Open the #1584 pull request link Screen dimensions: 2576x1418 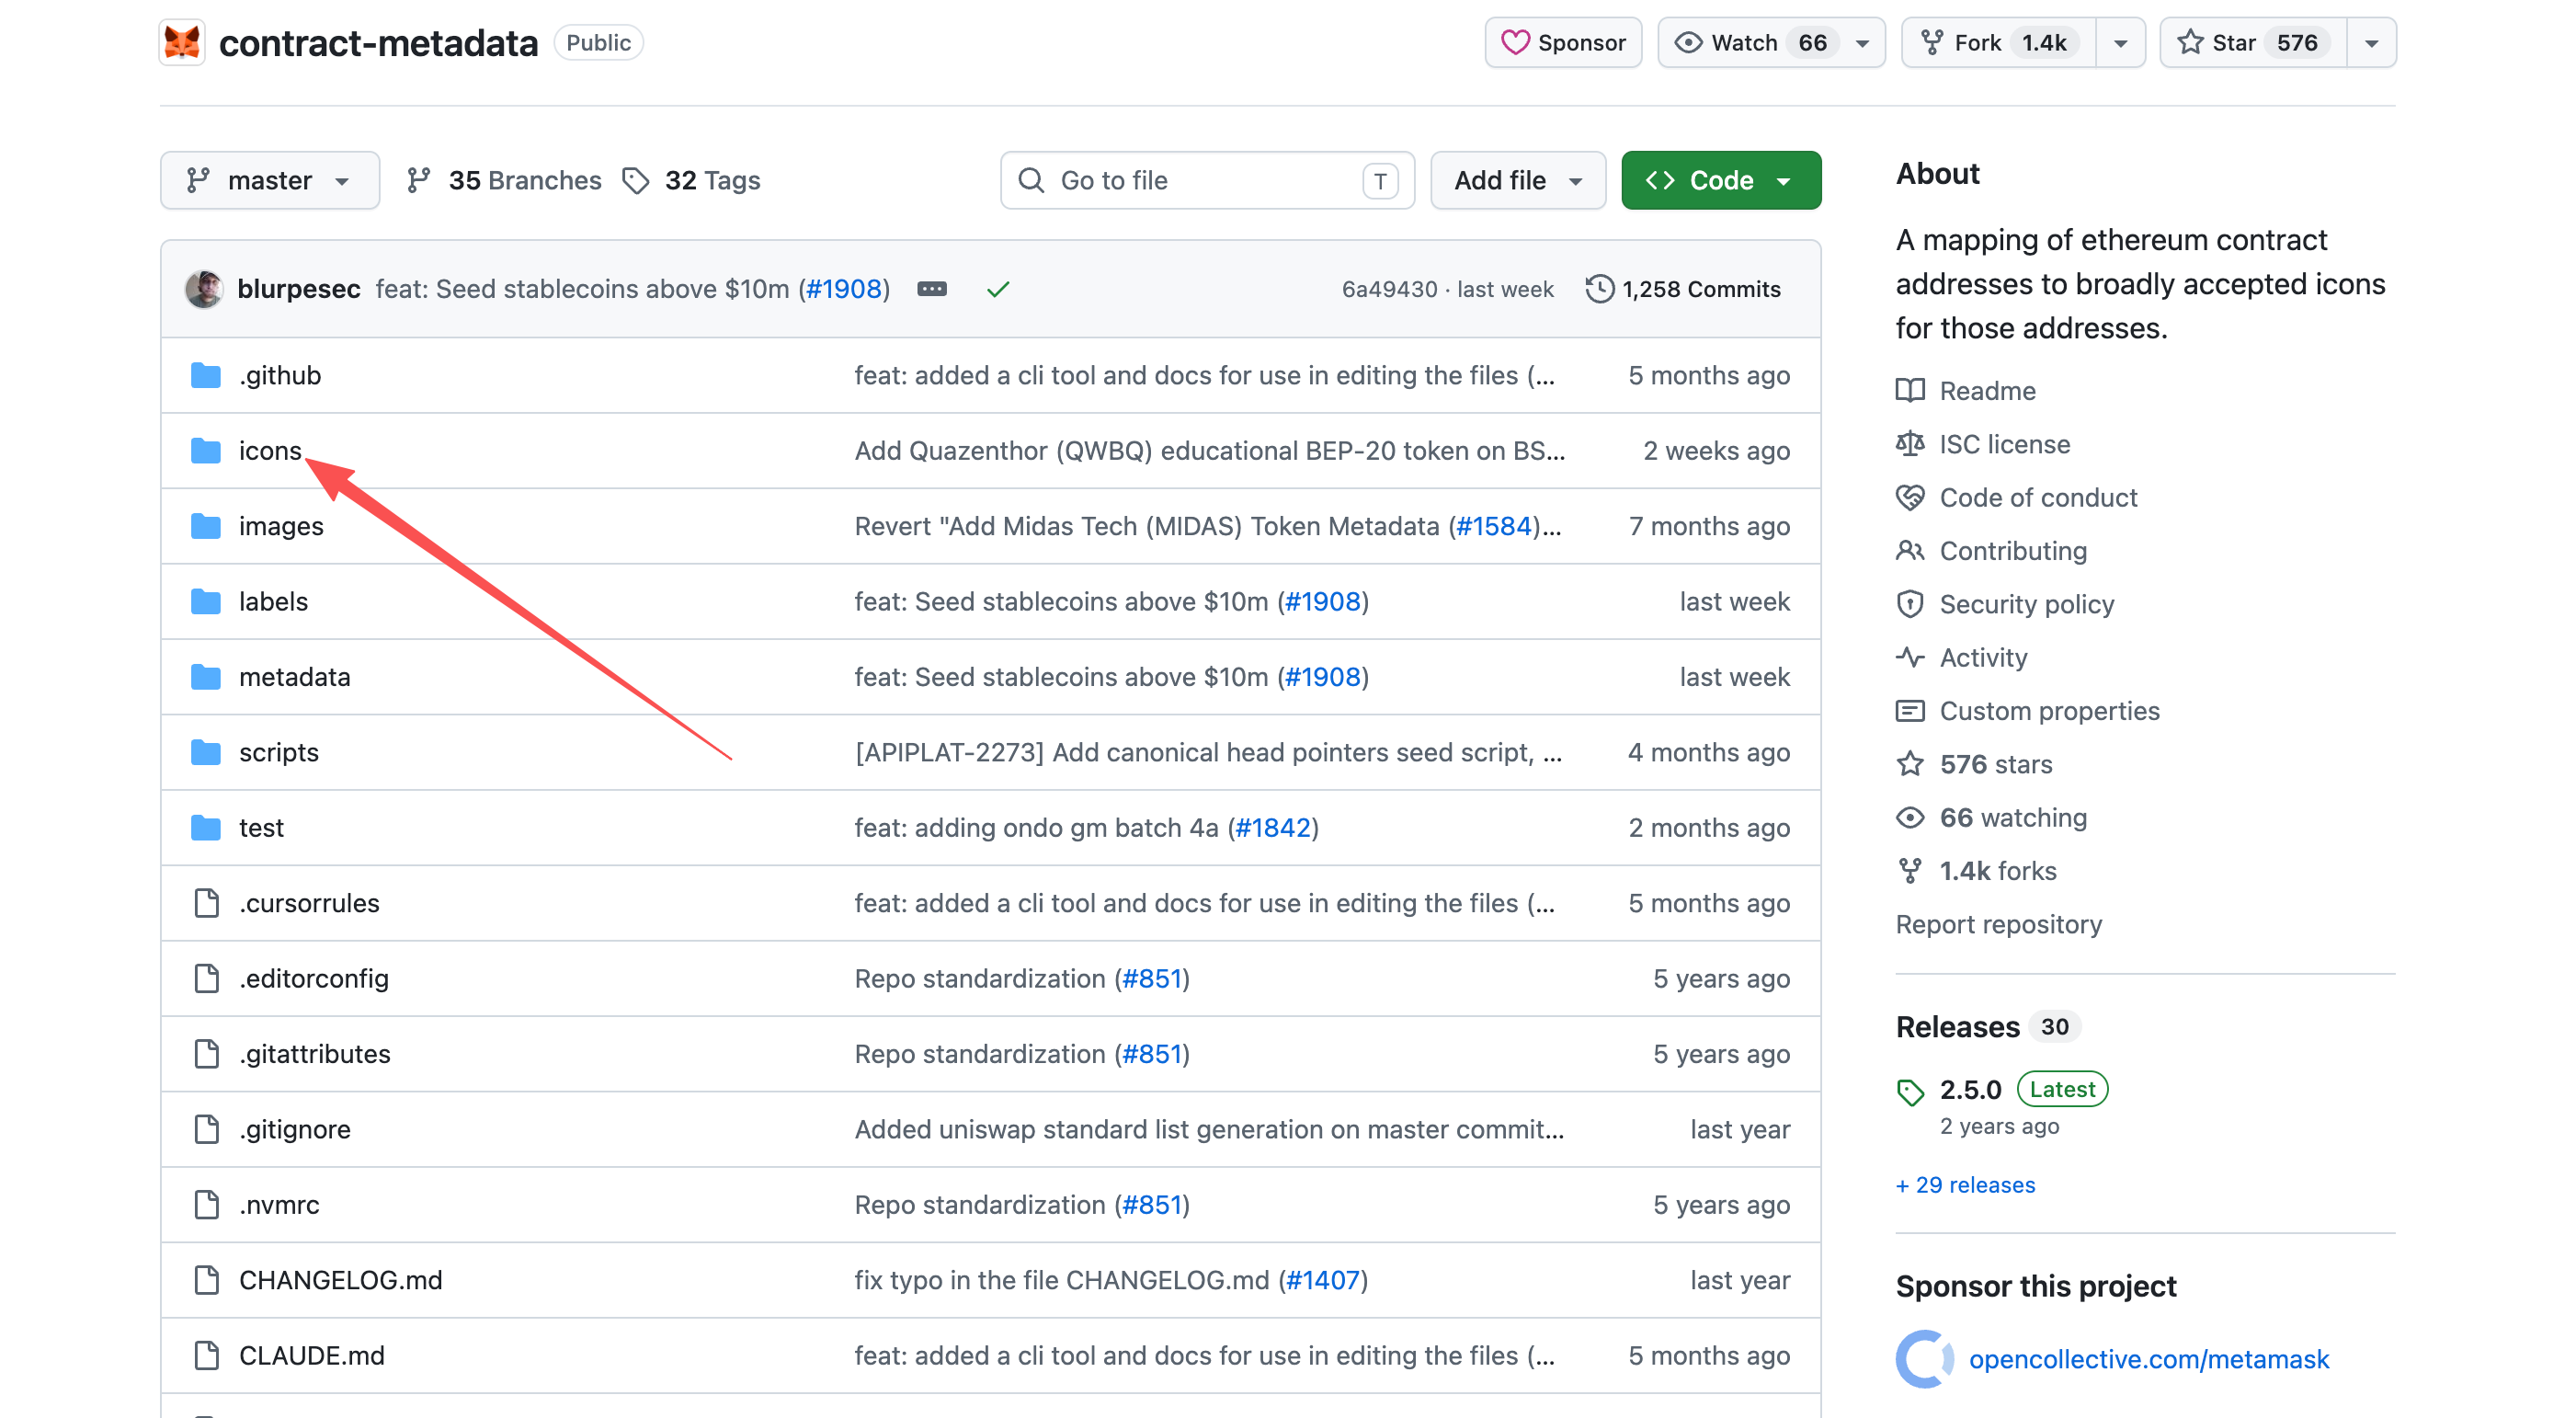[x=1494, y=526]
